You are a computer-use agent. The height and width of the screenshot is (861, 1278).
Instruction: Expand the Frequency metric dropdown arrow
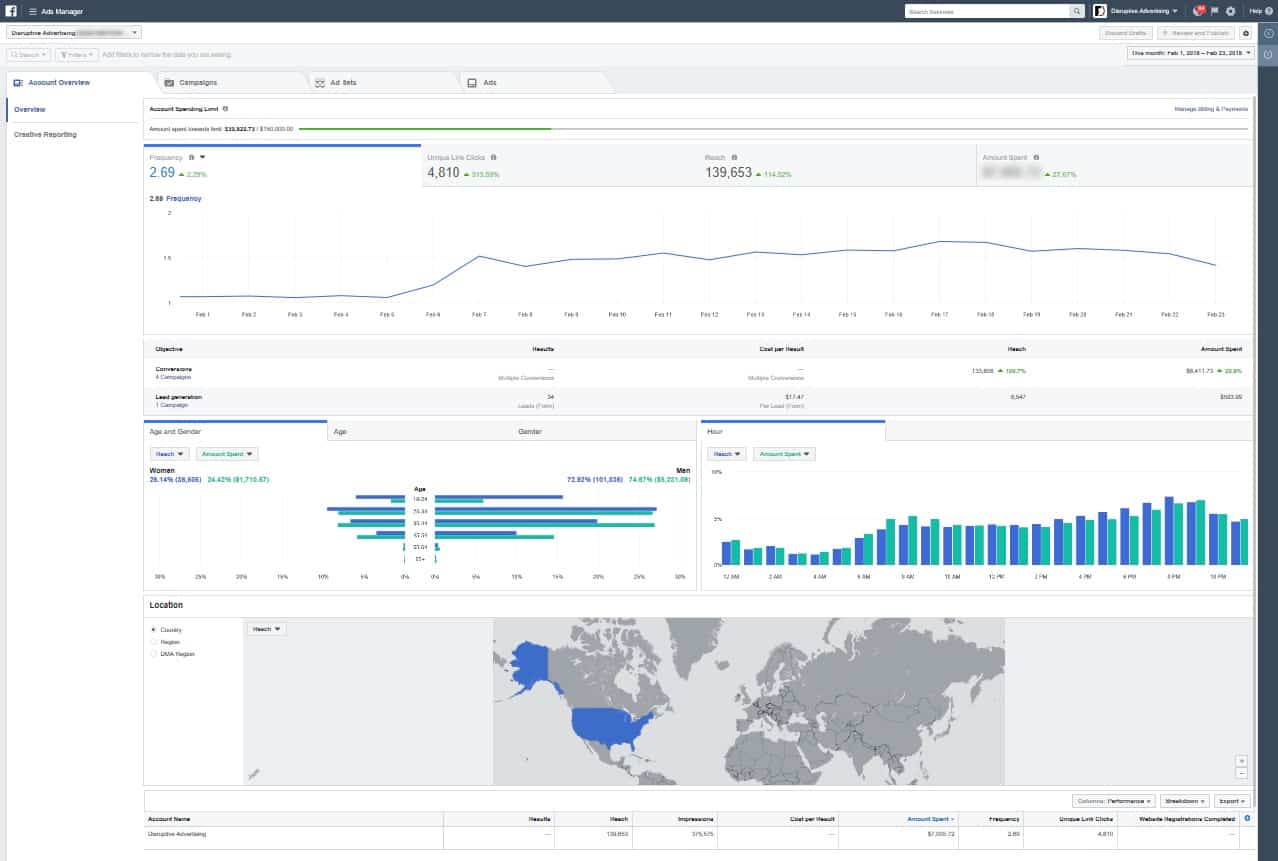[202, 157]
